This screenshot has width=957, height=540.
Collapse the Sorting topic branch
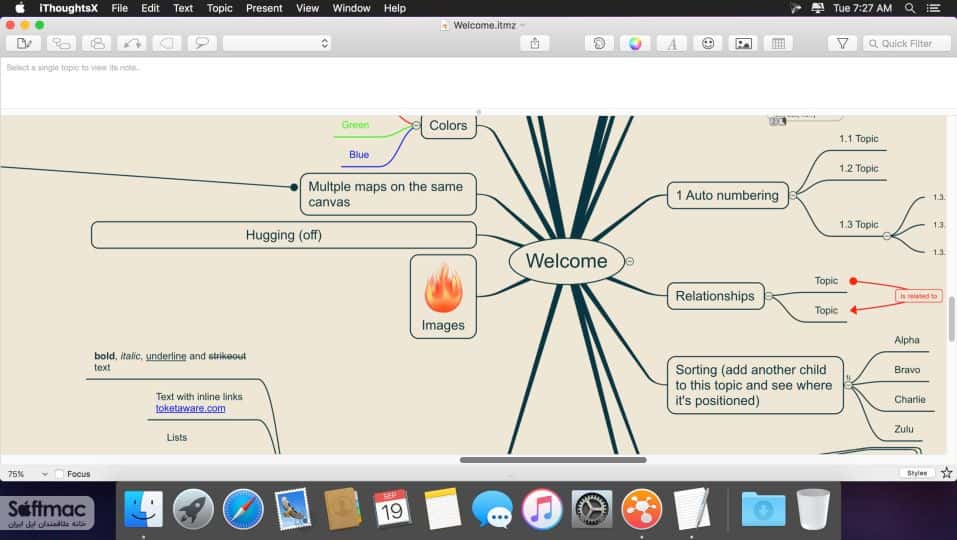pos(848,385)
